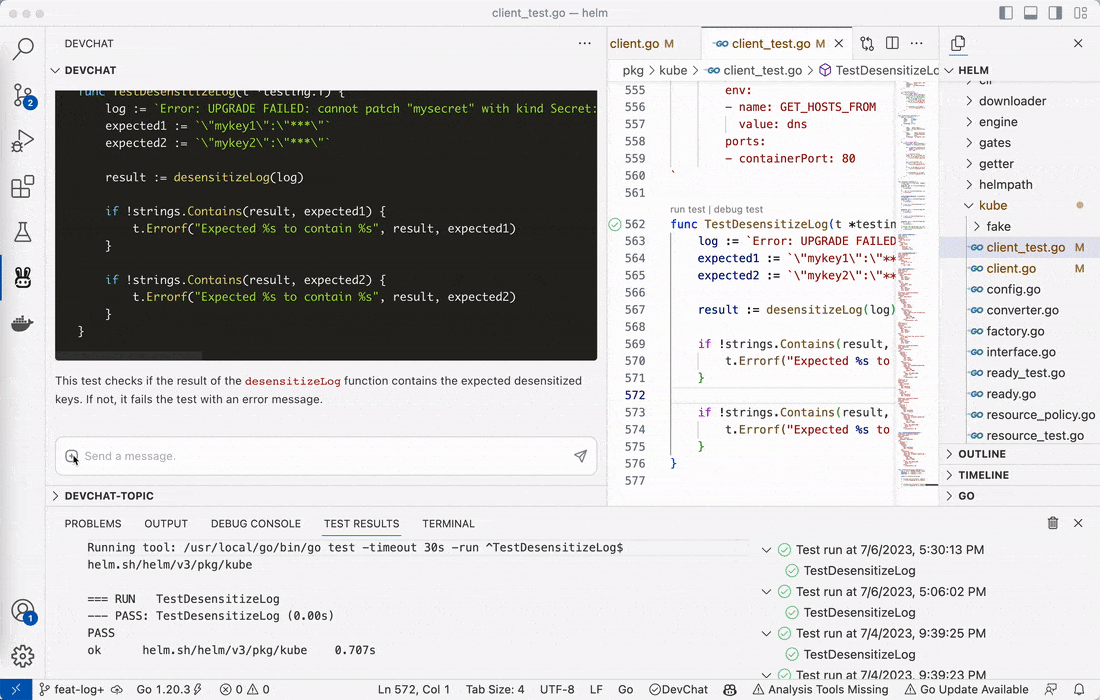1100x700 pixels.
Task: Open Source Control with 2 pending changes
Action: pyautogui.click(x=23, y=95)
